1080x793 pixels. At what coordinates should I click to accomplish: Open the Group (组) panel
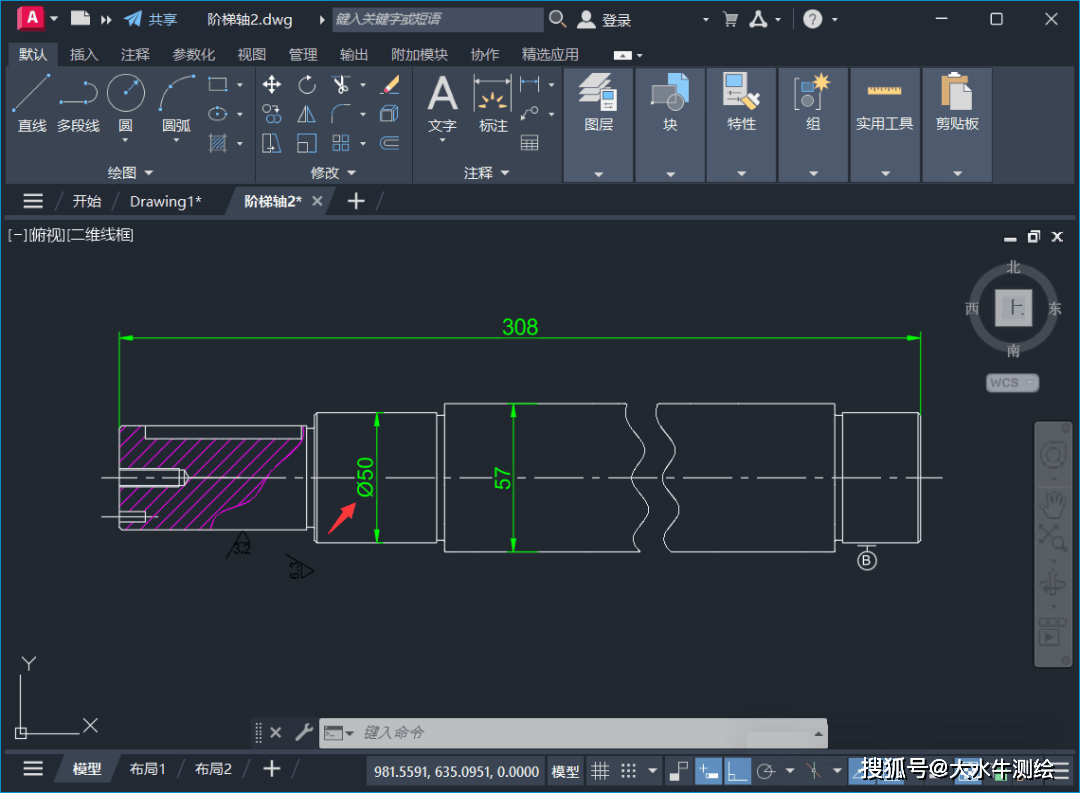tap(813, 125)
